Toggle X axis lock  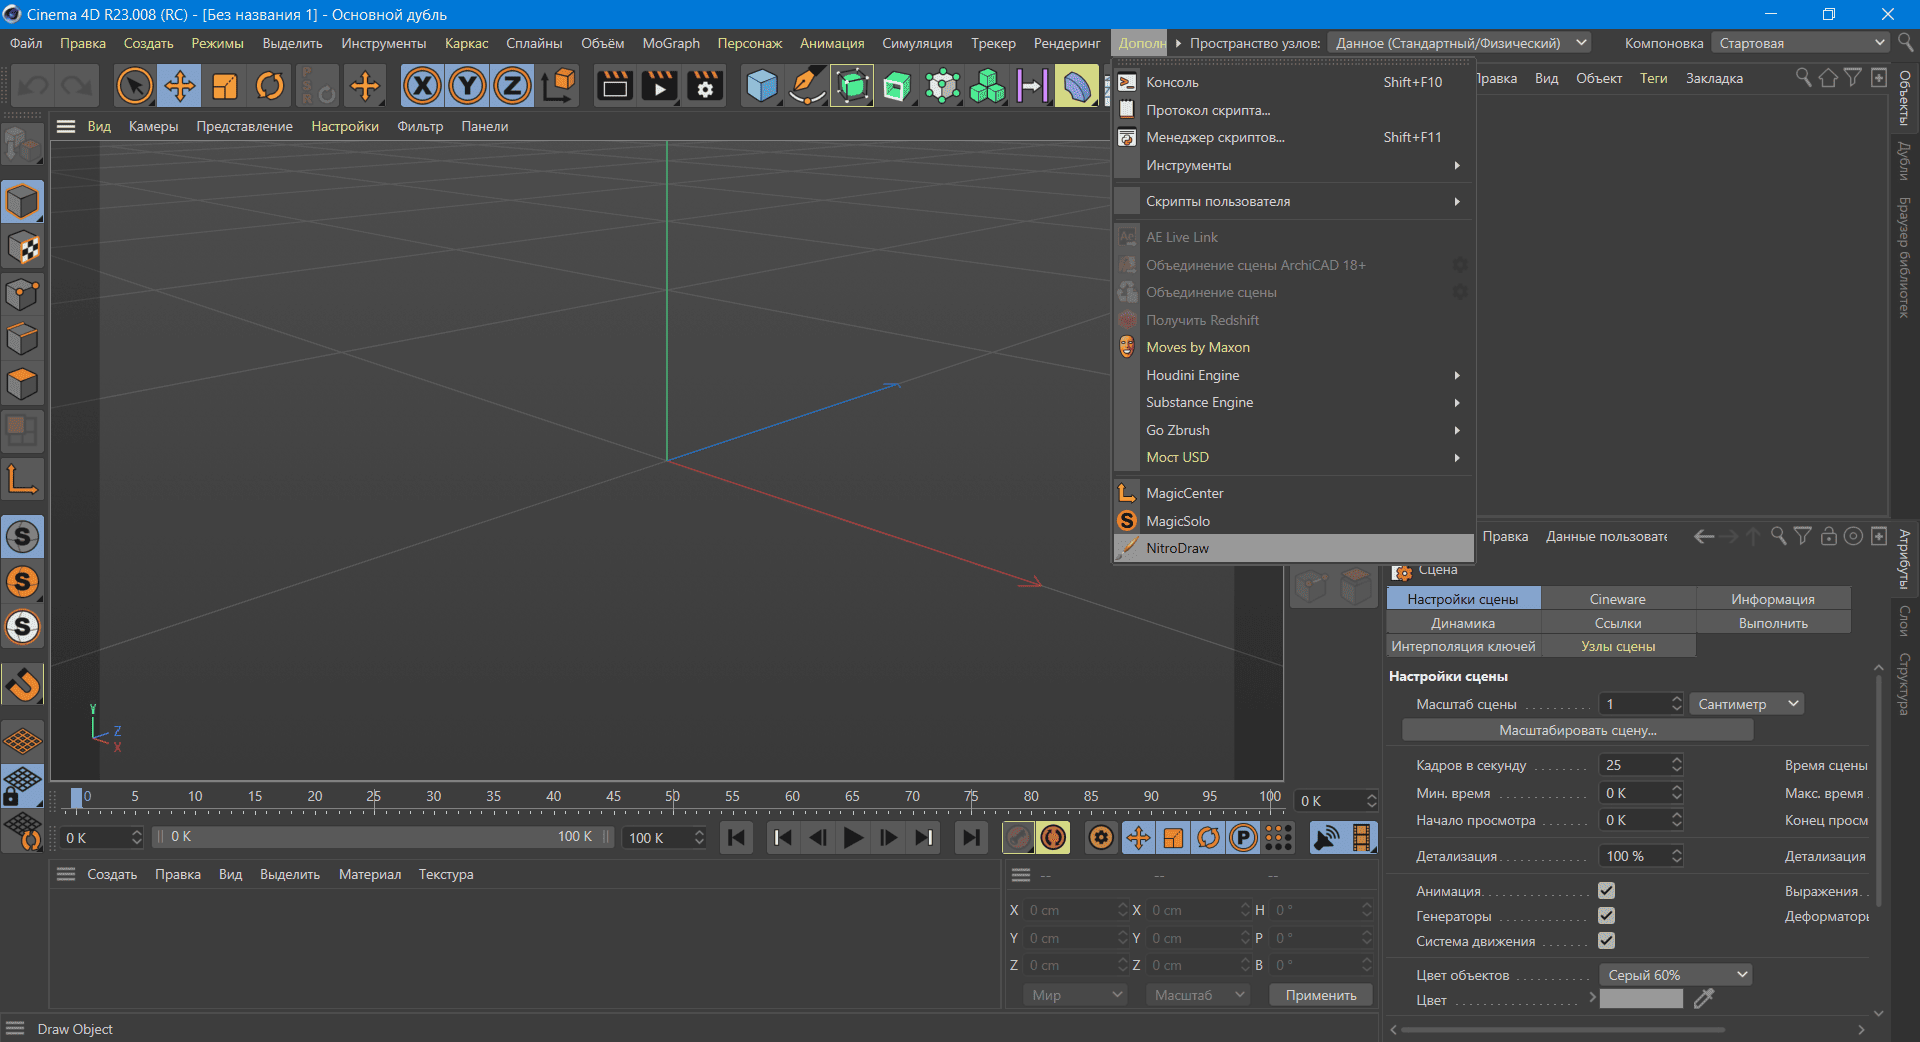click(422, 86)
